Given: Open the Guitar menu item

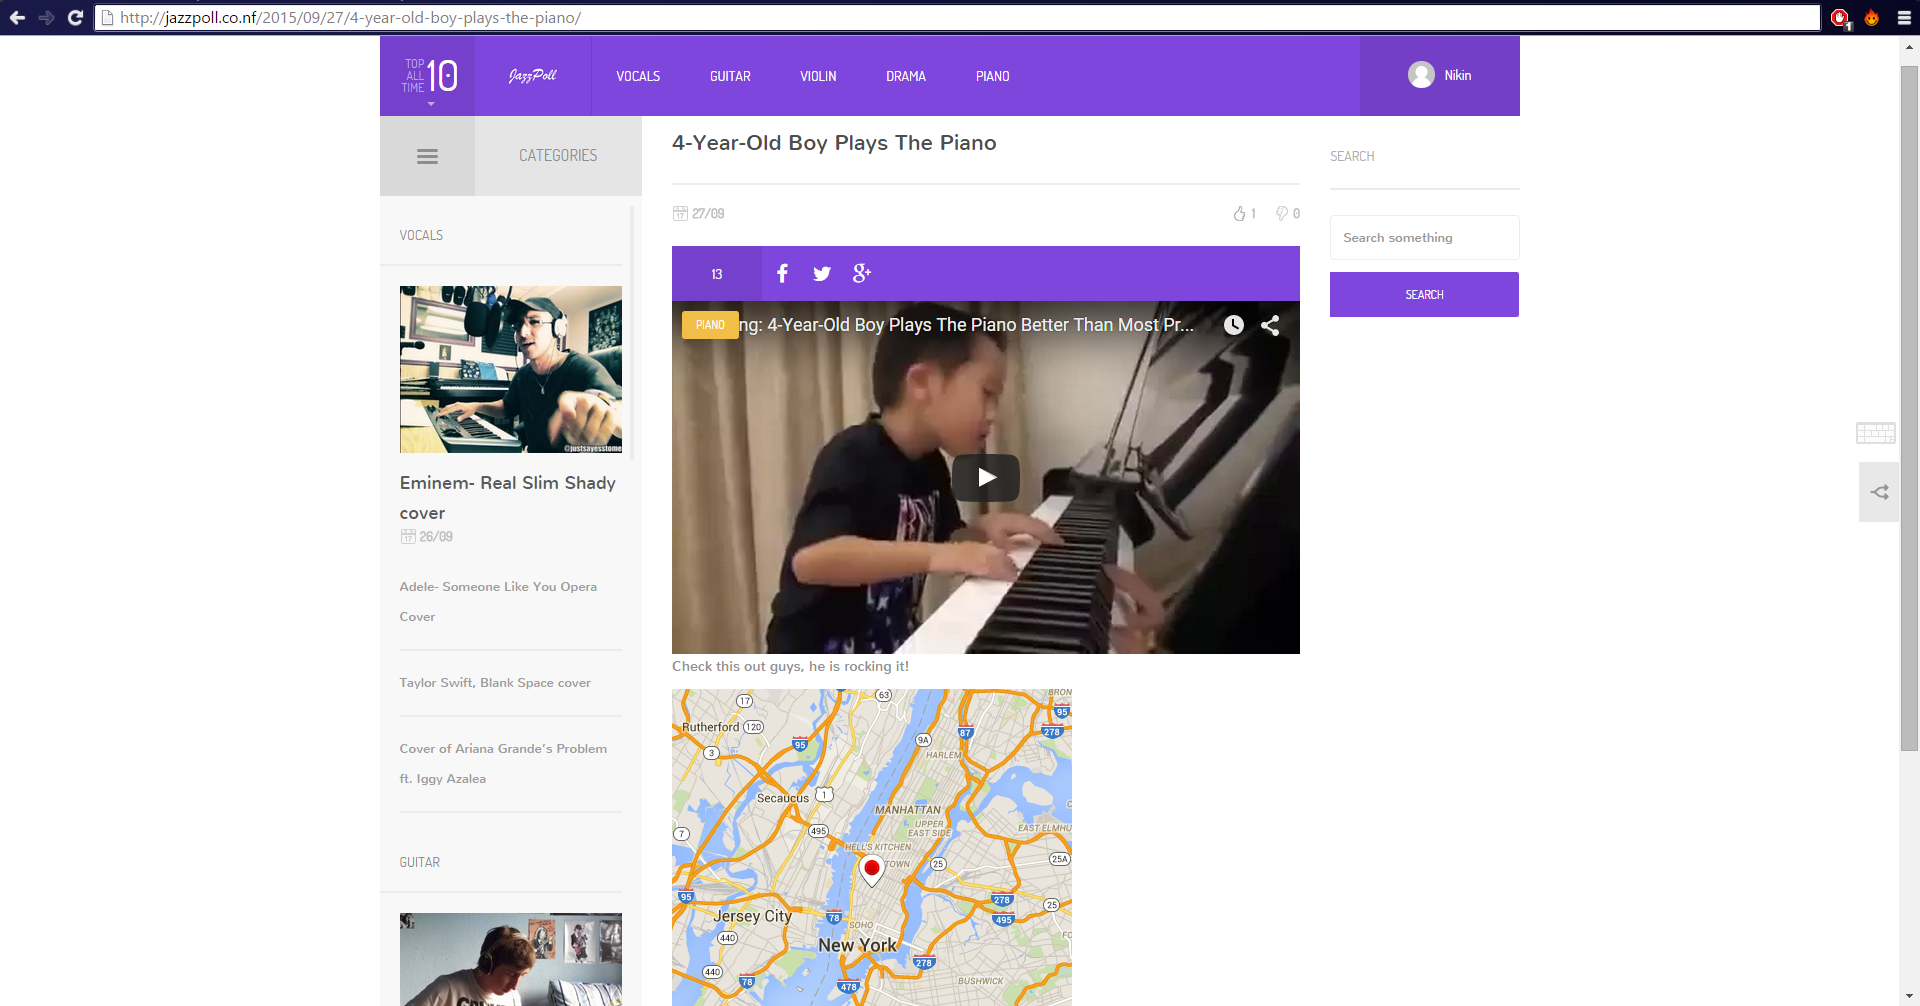Looking at the screenshot, I should tap(730, 76).
